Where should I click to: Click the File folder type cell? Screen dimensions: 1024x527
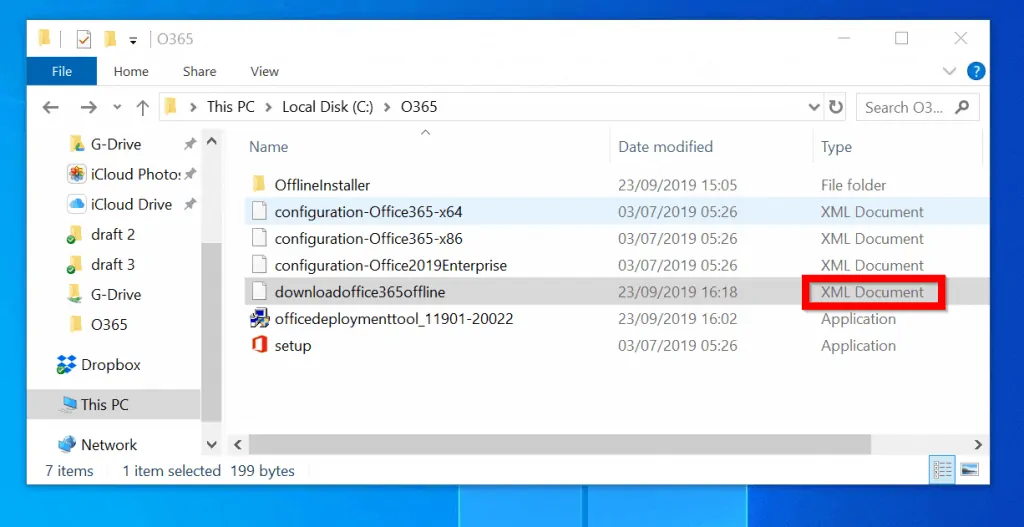[x=853, y=185]
